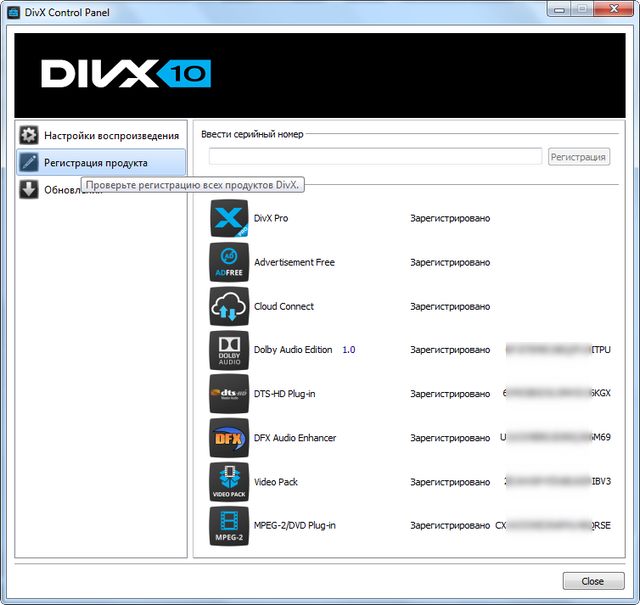Image resolution: width=640 pixels, height=605 pixels.
Task: Click the gear icon for playback settings
Action: click(29, 135)
